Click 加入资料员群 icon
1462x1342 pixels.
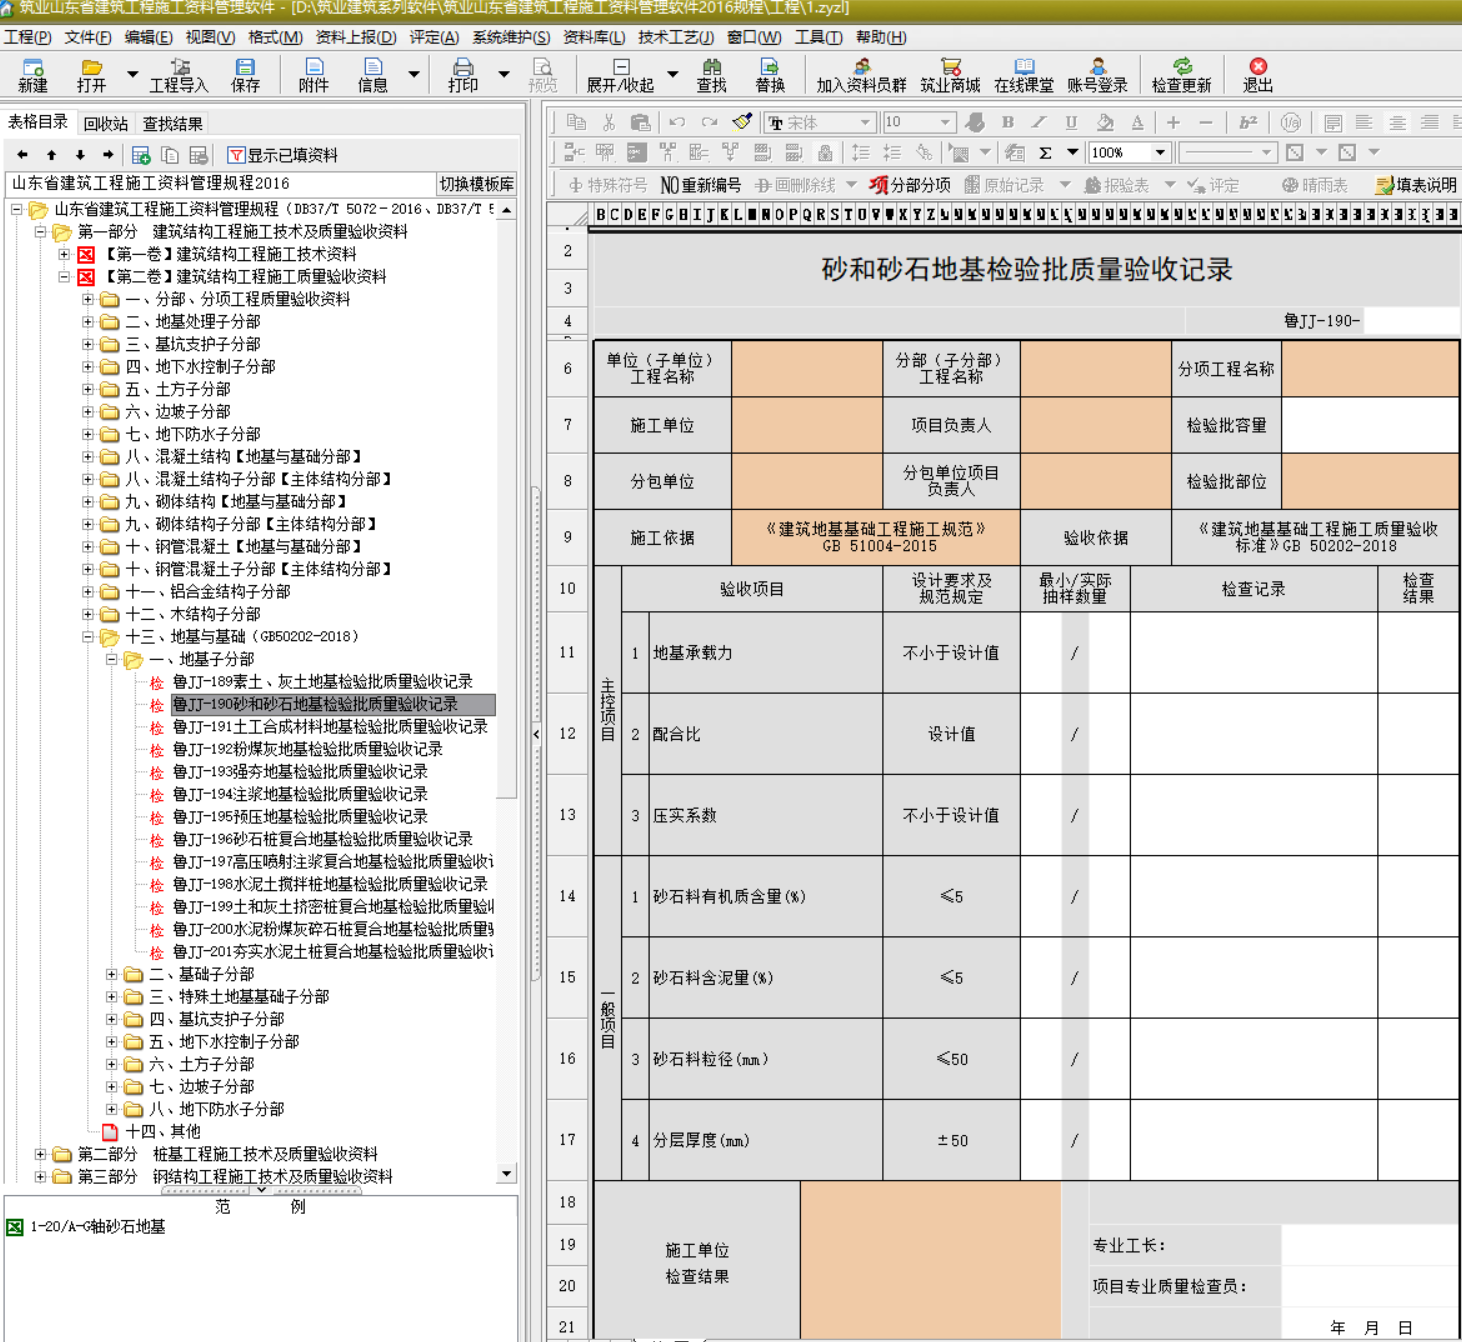coord(861,75)
